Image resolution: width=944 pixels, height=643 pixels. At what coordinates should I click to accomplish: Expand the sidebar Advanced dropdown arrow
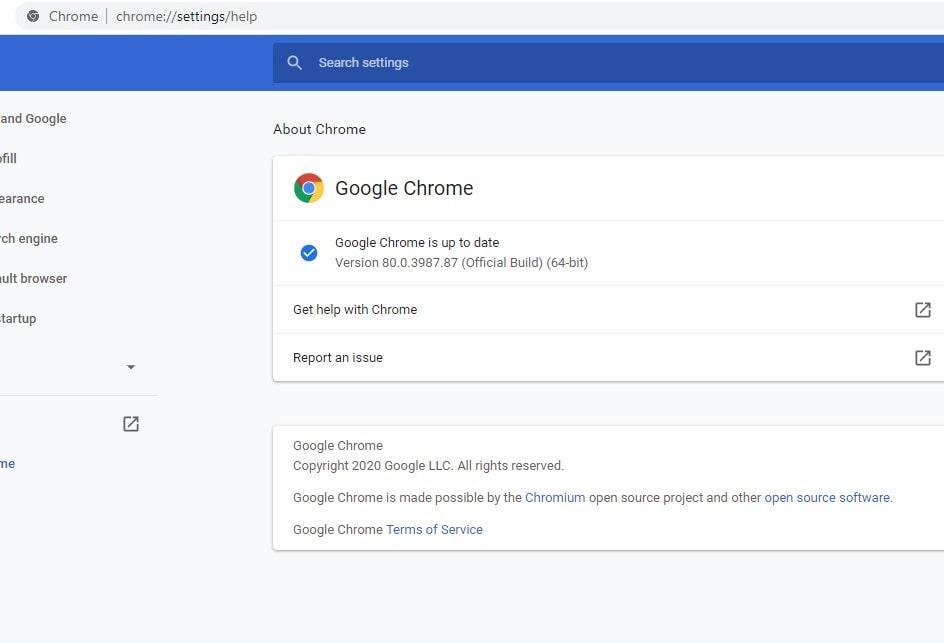click(x=131, y=367)
